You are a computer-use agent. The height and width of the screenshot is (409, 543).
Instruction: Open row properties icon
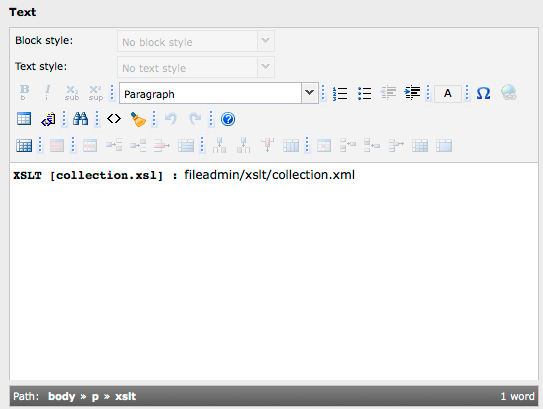click(x=90, y=145)
